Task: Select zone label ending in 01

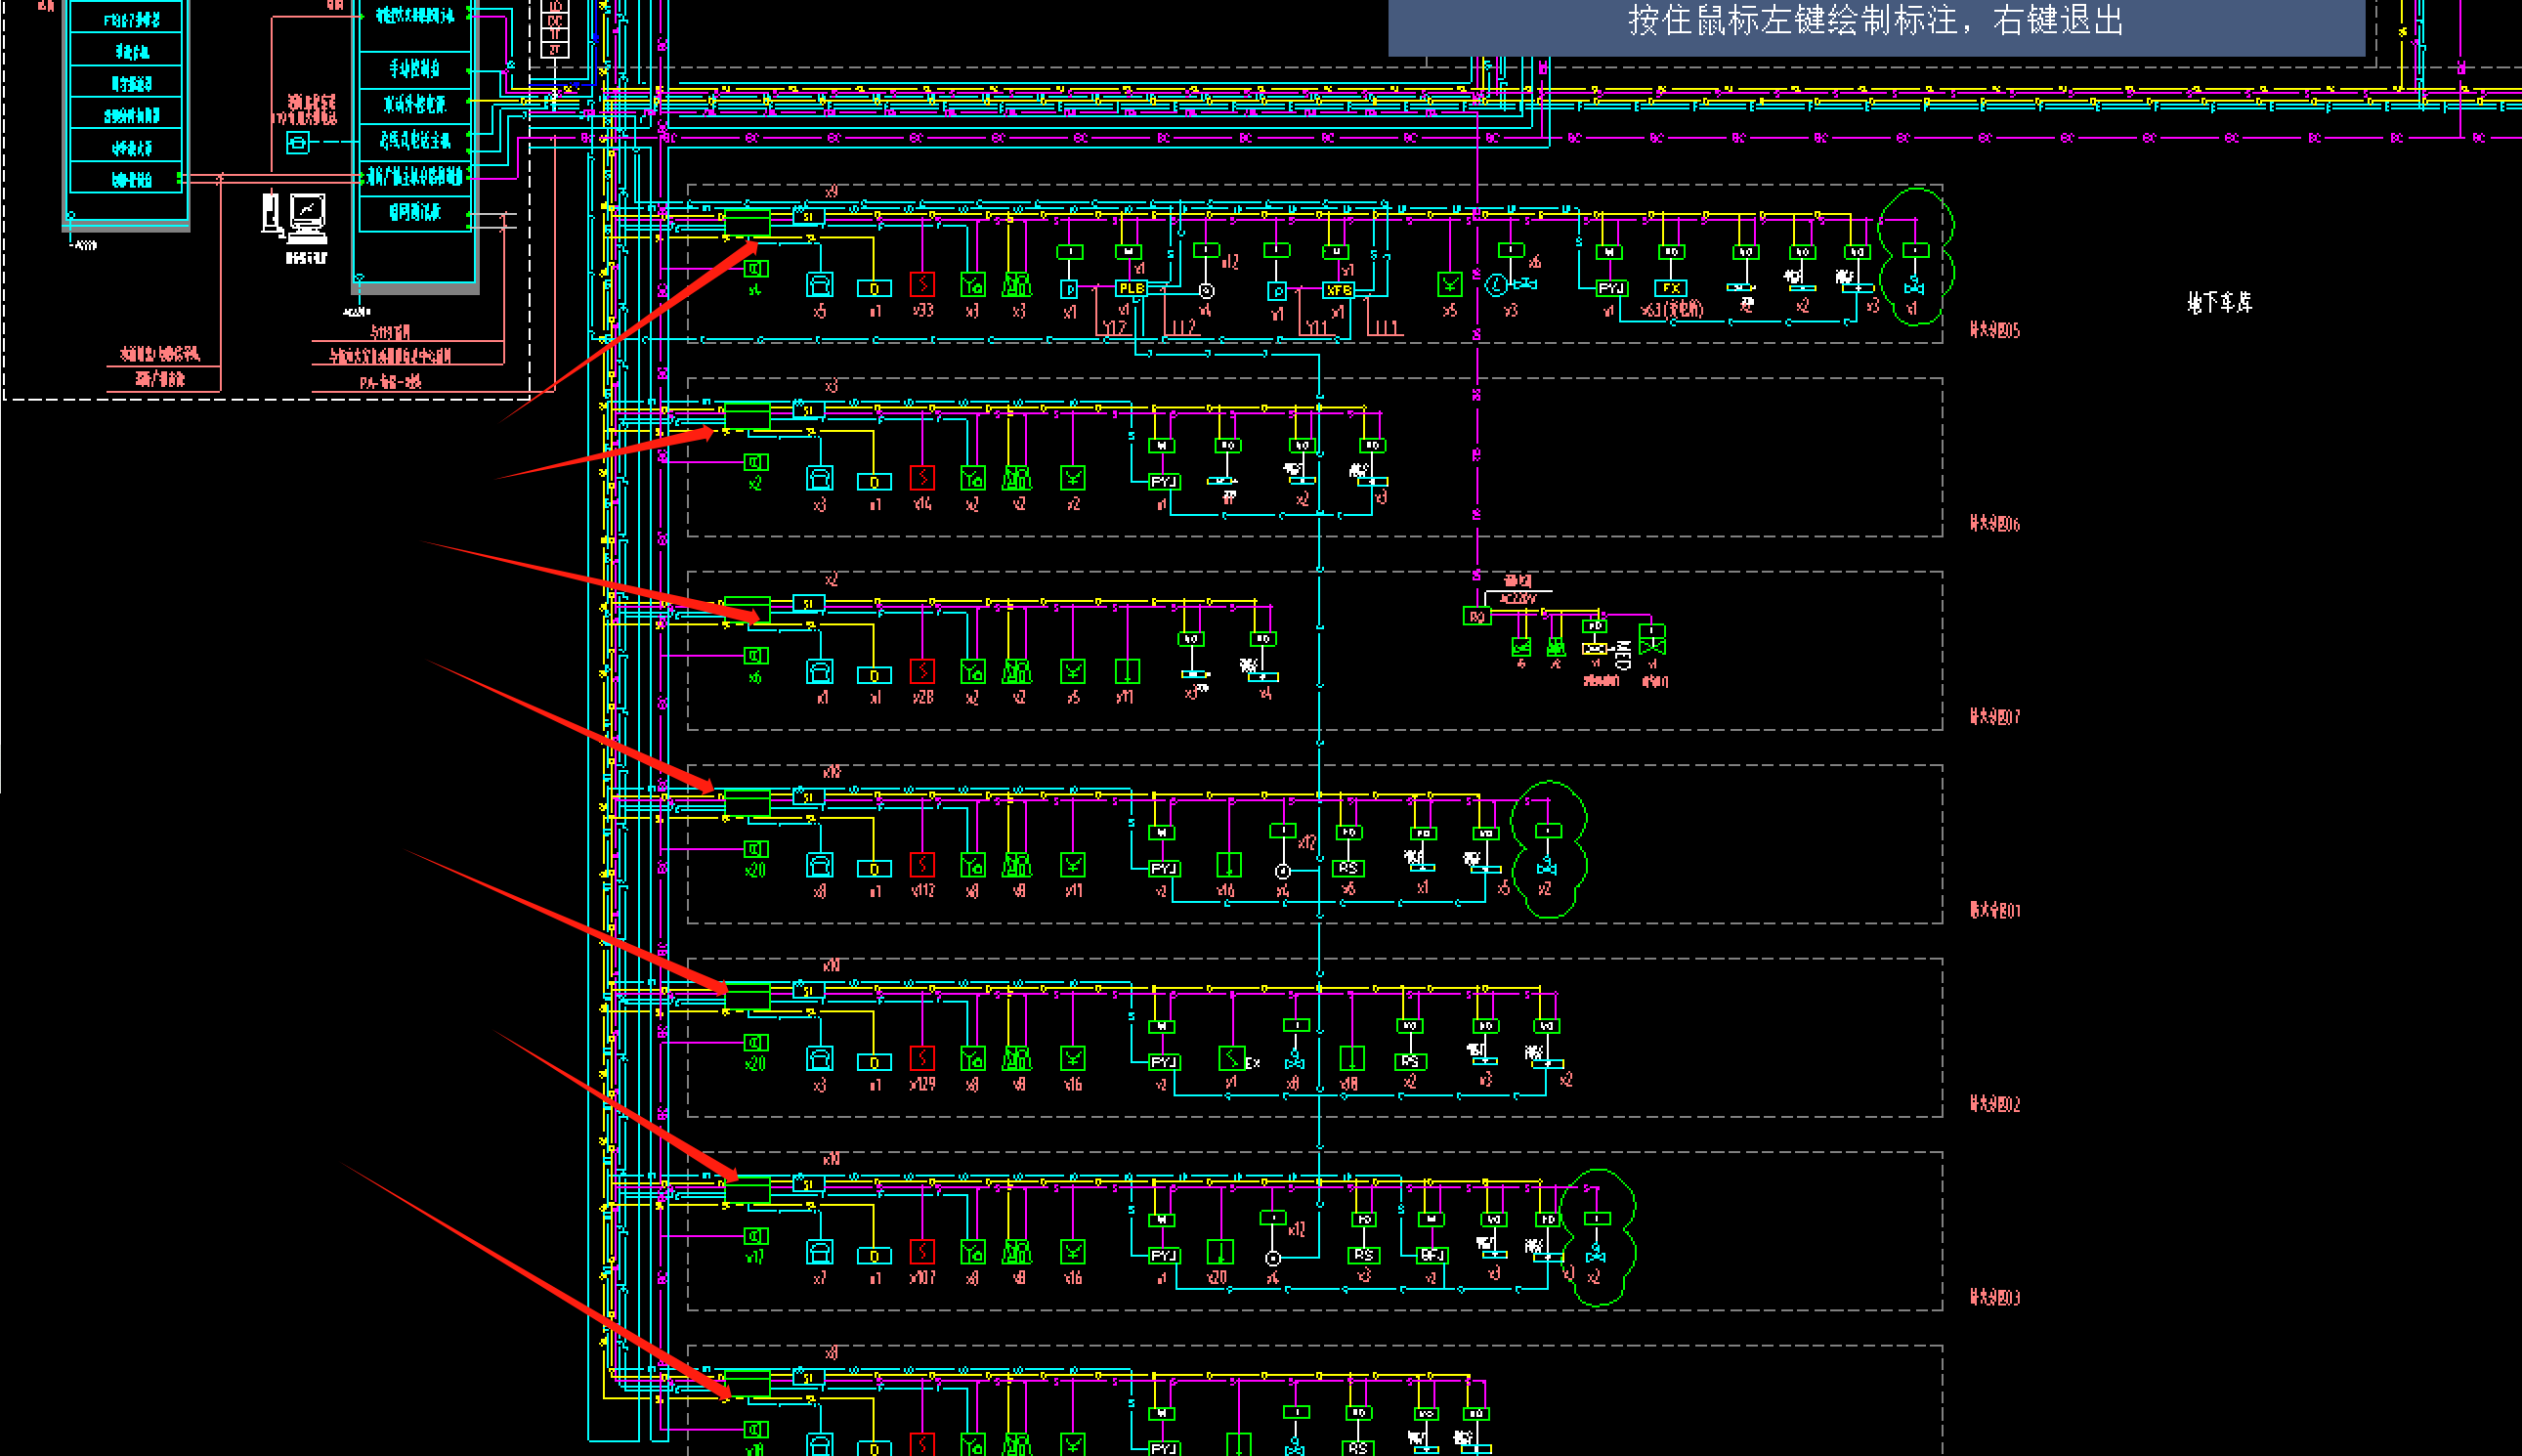Action: pos(1995,910)
